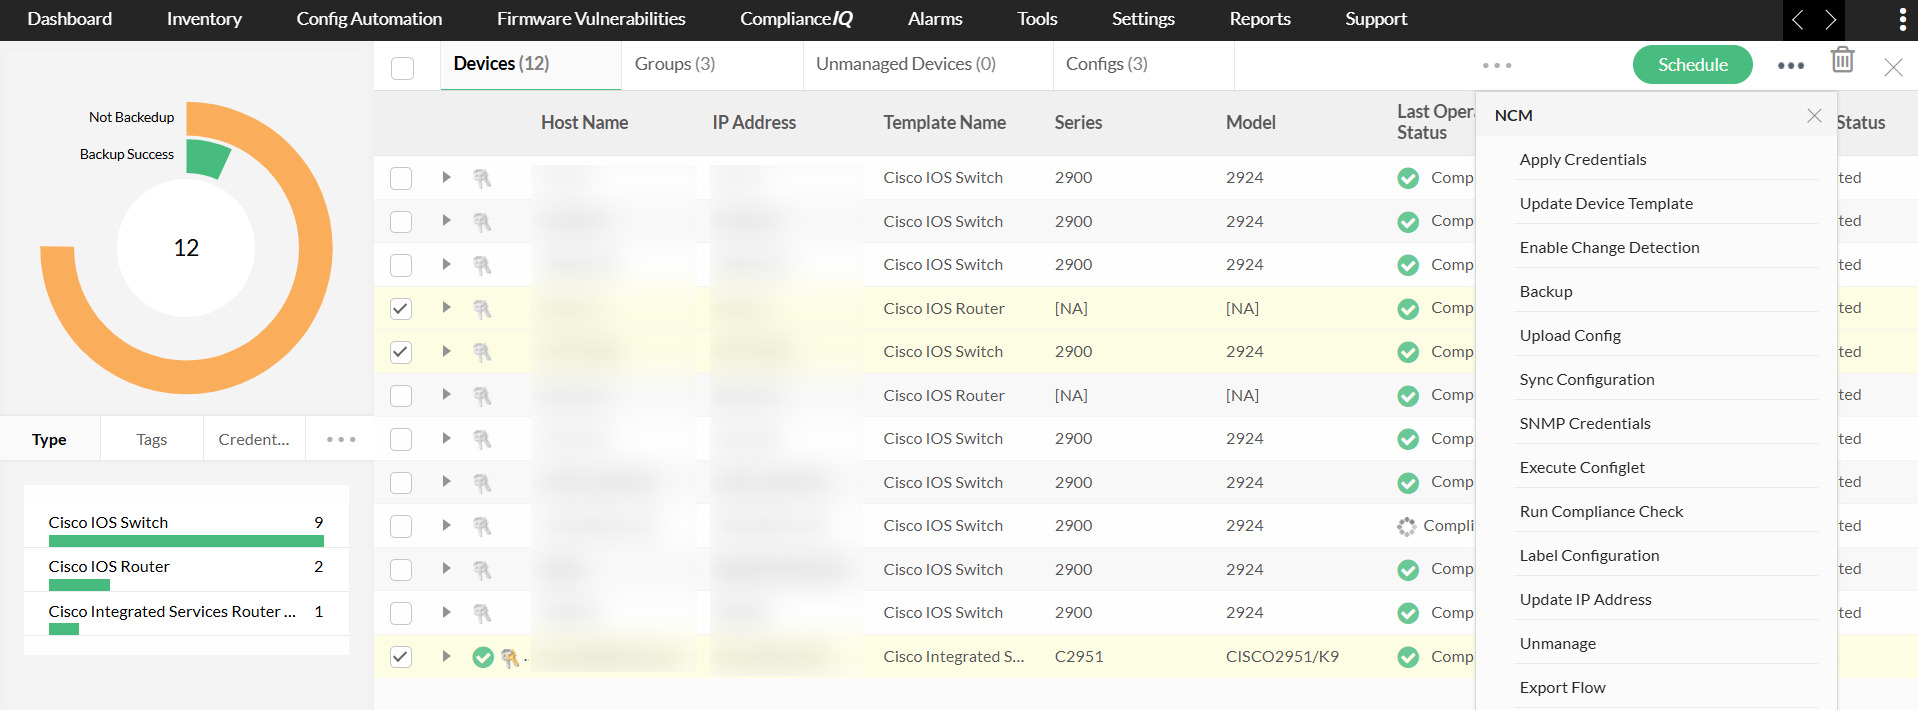
Task: Uncheck the Cisco Integrated S... device checkbox
Action: tap(401, 657)
